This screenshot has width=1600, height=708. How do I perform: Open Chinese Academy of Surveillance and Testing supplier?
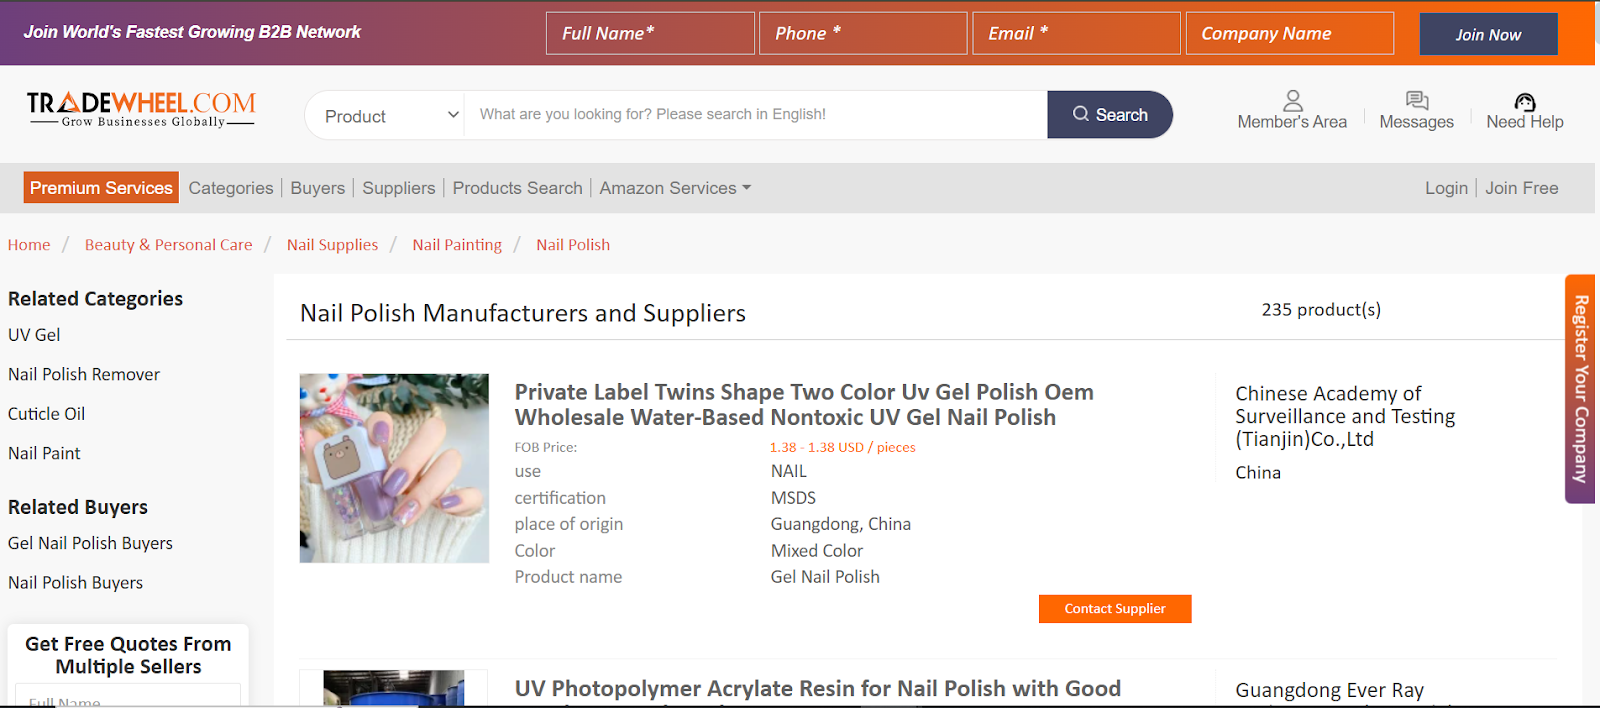coord(1345,416)
